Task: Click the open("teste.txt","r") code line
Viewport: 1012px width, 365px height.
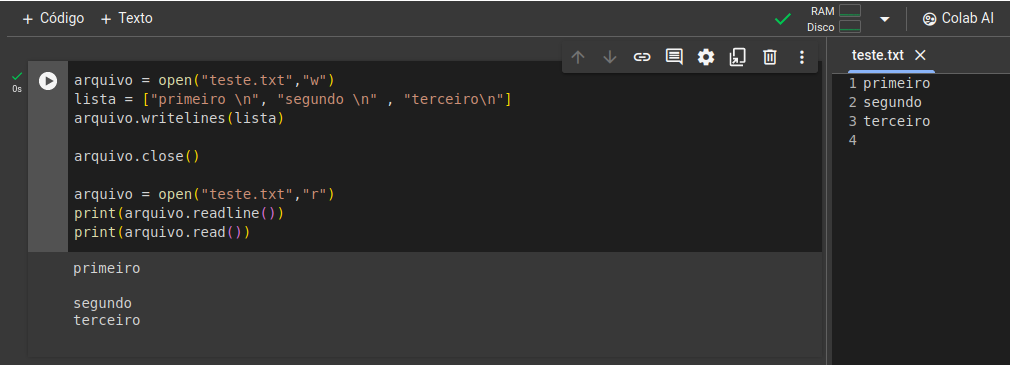Action: tap(204, 194)
